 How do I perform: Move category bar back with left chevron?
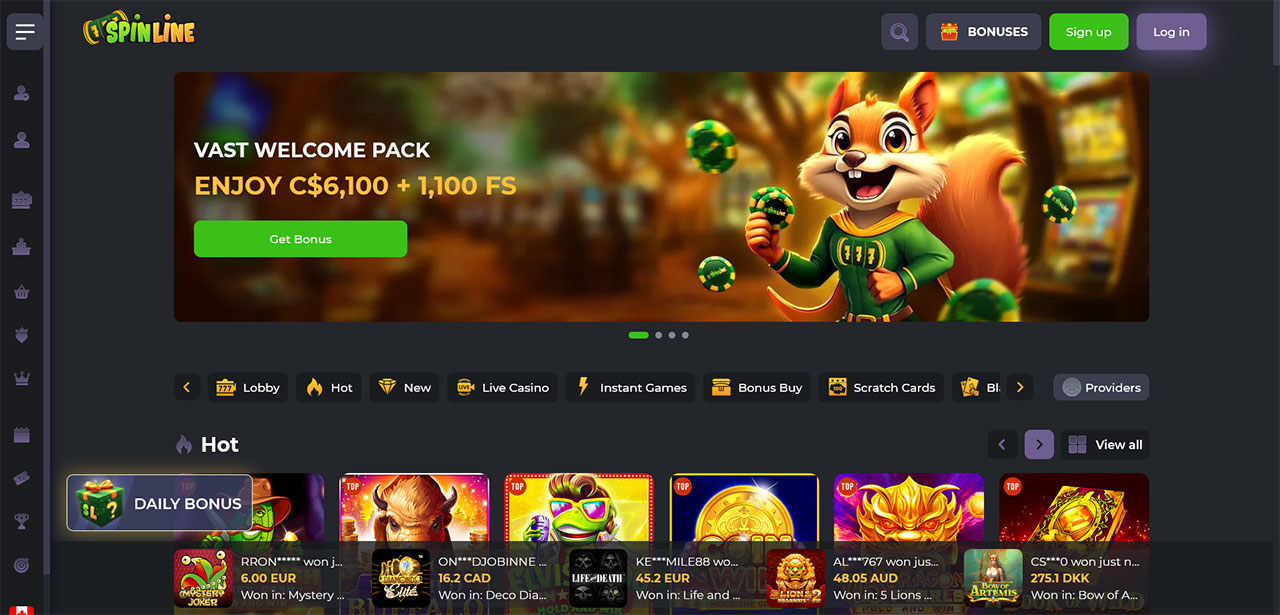click(187, 387)
